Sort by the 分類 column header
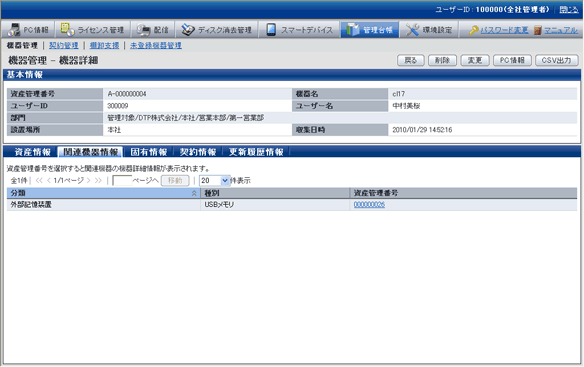Screen dimensions: 584x367 point(104,193)
